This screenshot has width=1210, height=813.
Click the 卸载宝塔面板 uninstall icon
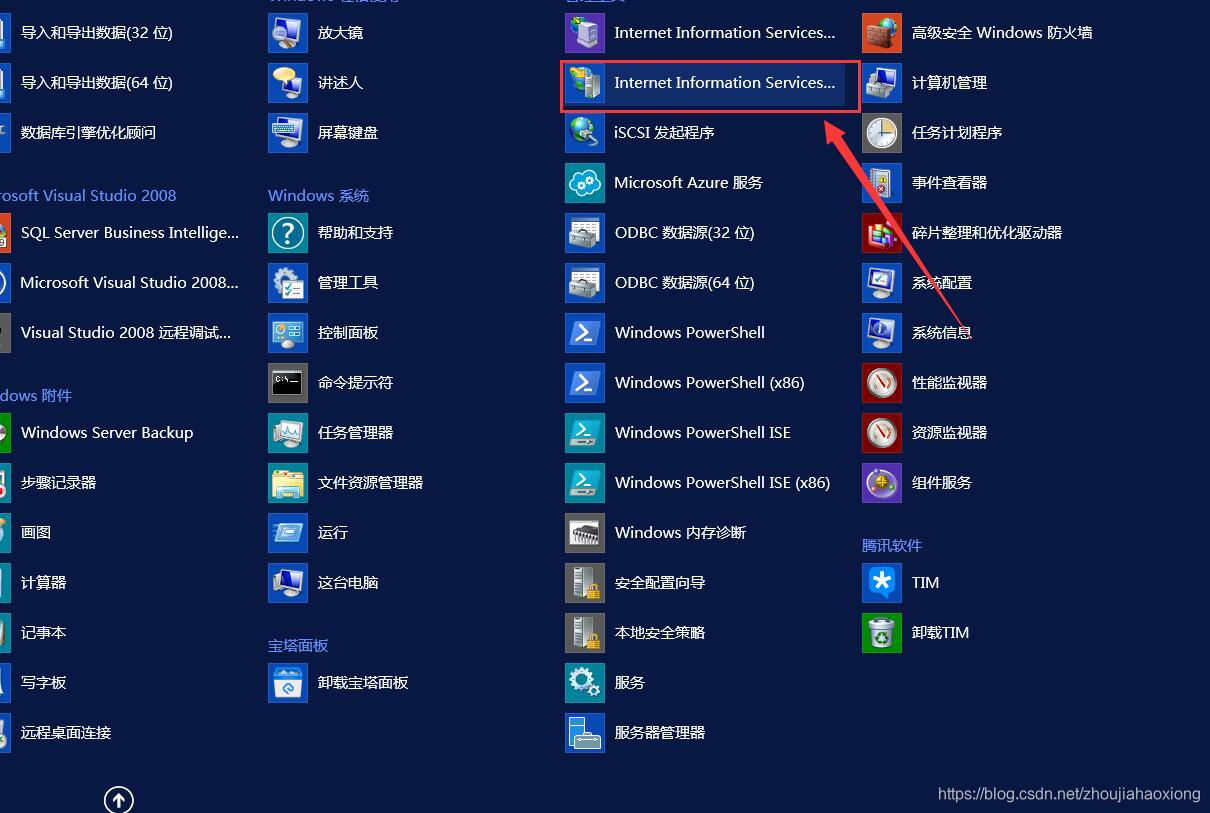[288, 683]
